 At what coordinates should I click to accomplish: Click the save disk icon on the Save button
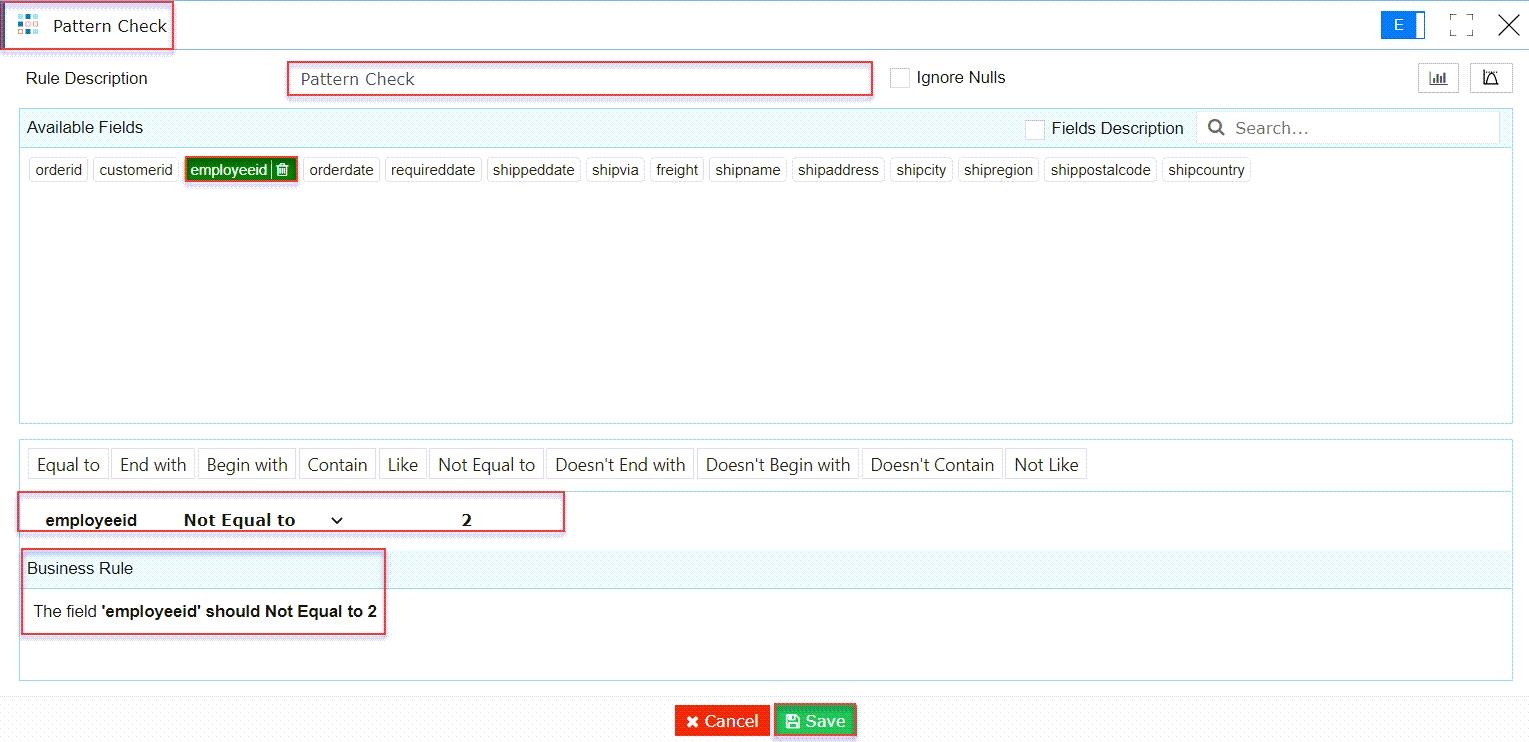click(x=793, y=720)
